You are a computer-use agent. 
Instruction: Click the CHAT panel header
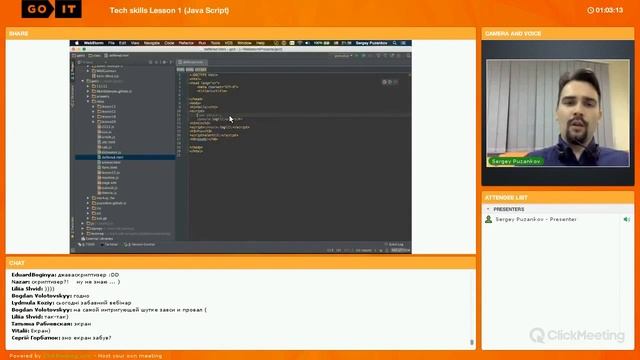pyautogui.click(x=241, y=263)
